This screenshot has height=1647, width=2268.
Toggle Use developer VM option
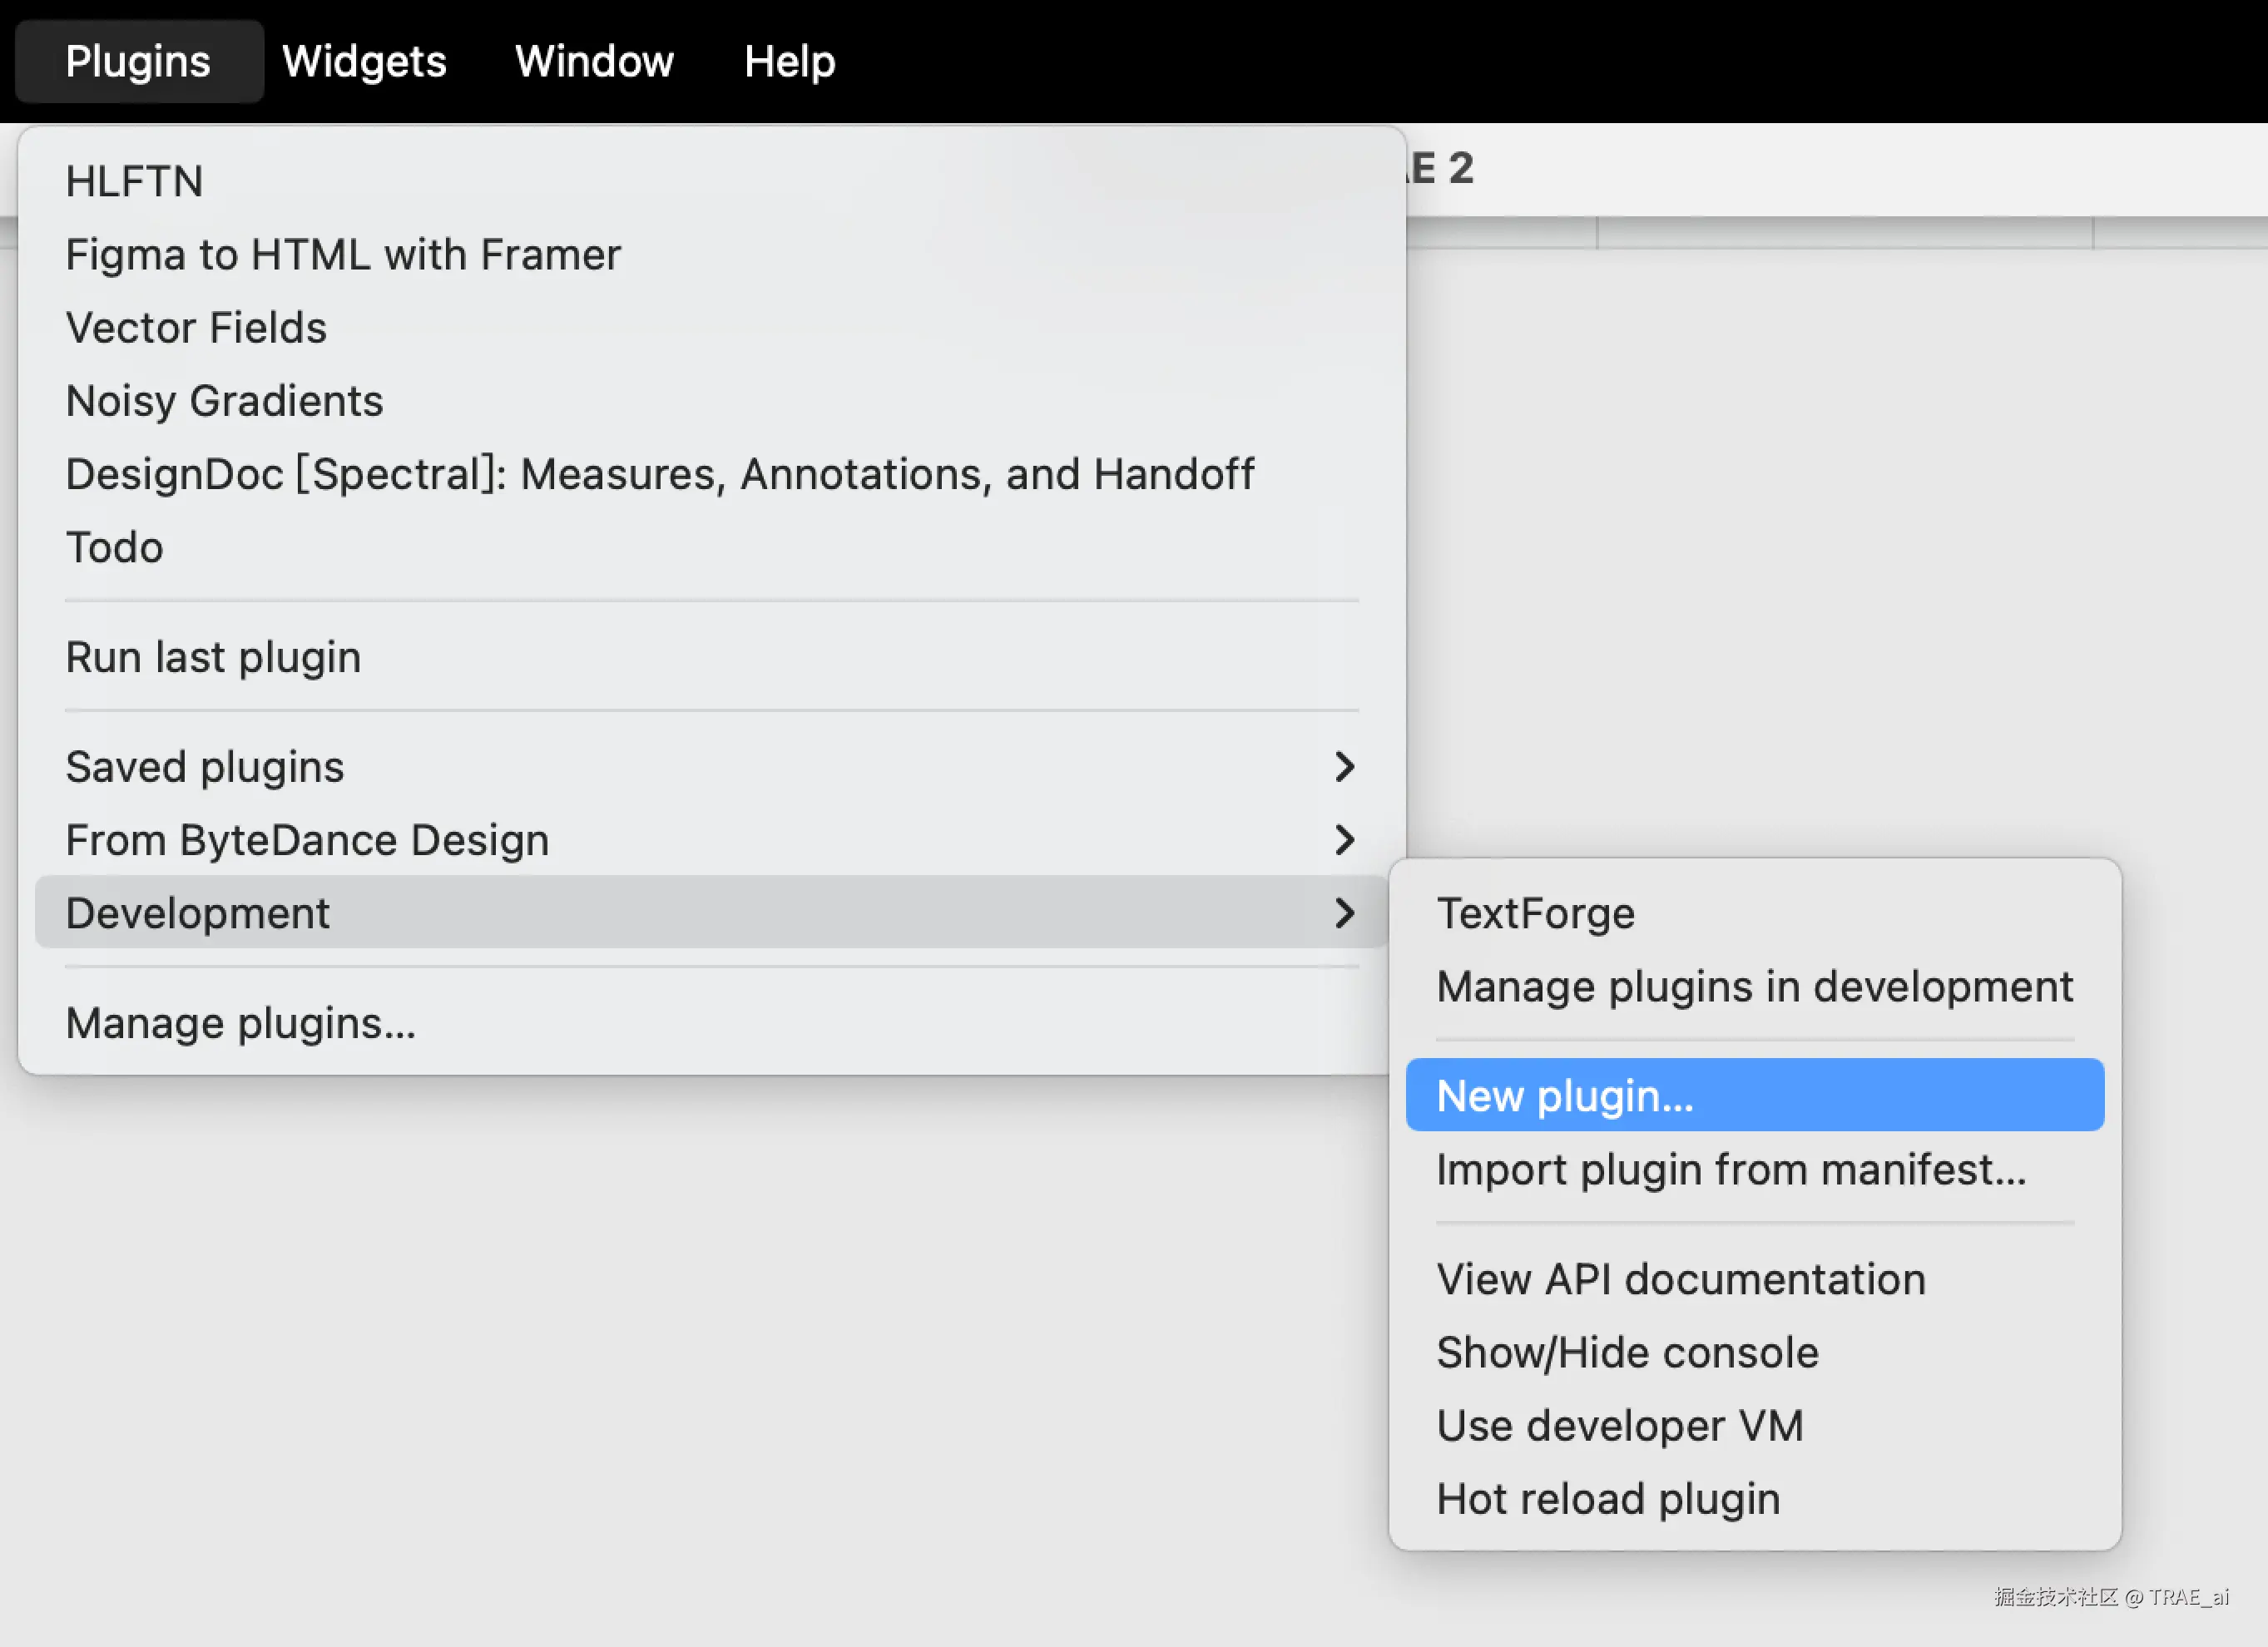click(x=1619, y=1425)
